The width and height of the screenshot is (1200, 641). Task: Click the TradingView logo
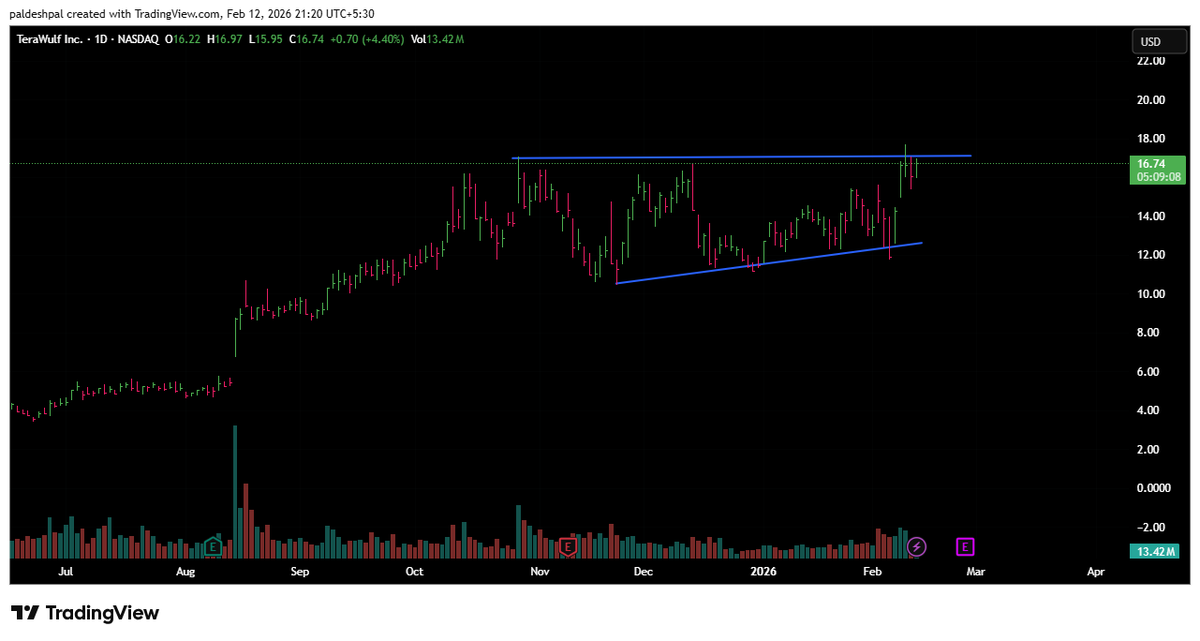[85, 613]
